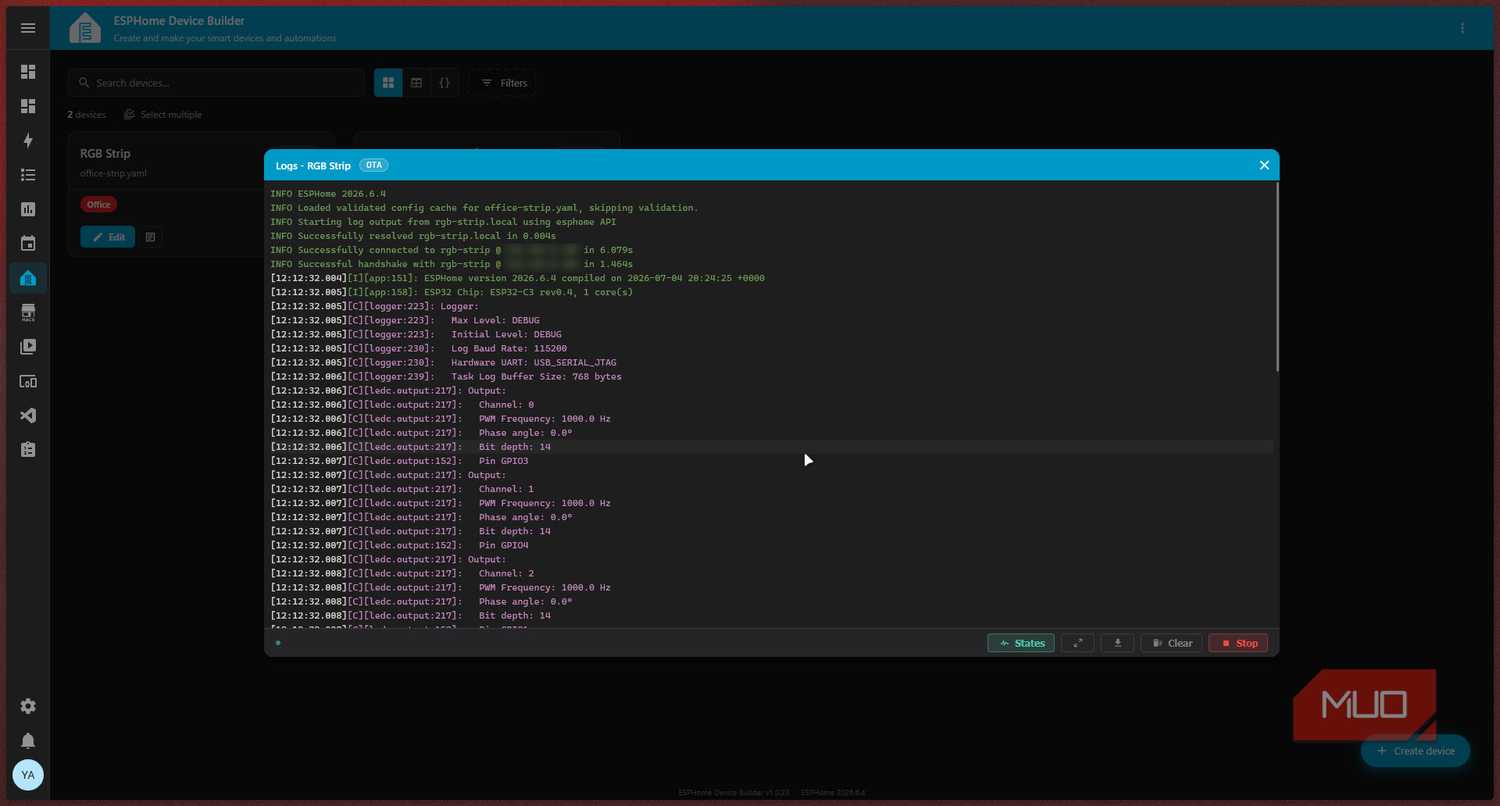Open the History bar-chart sidebar icon
Screen dimensions: 1500x806
(28, 209)
